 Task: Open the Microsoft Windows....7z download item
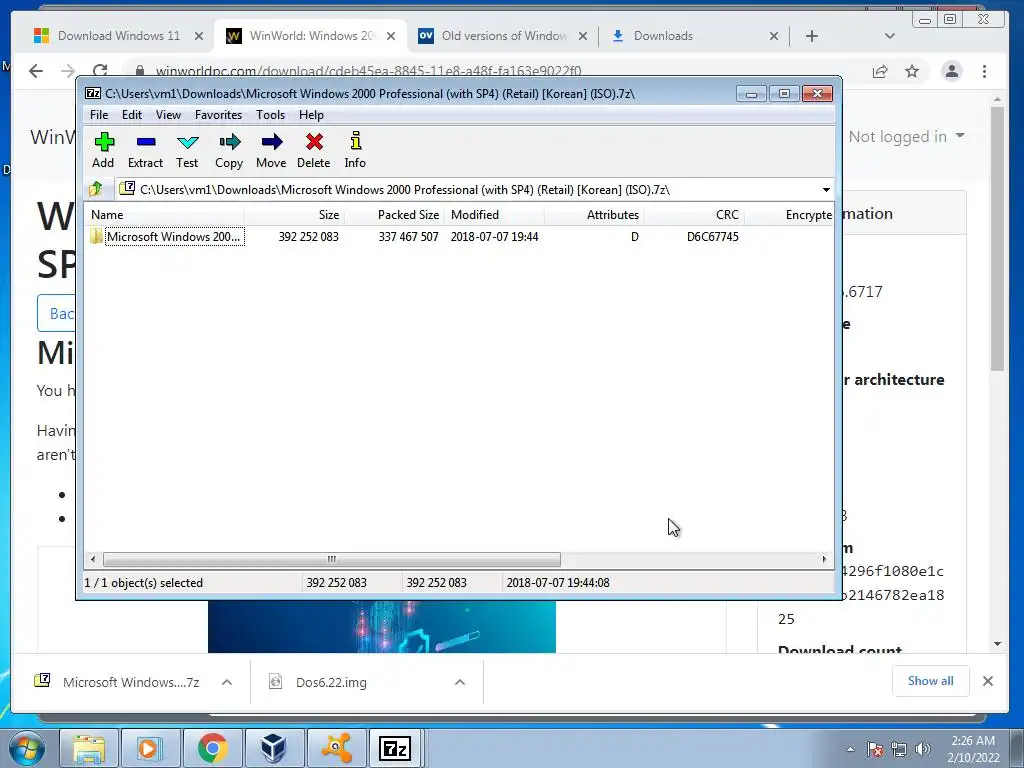tap(118, 682)
